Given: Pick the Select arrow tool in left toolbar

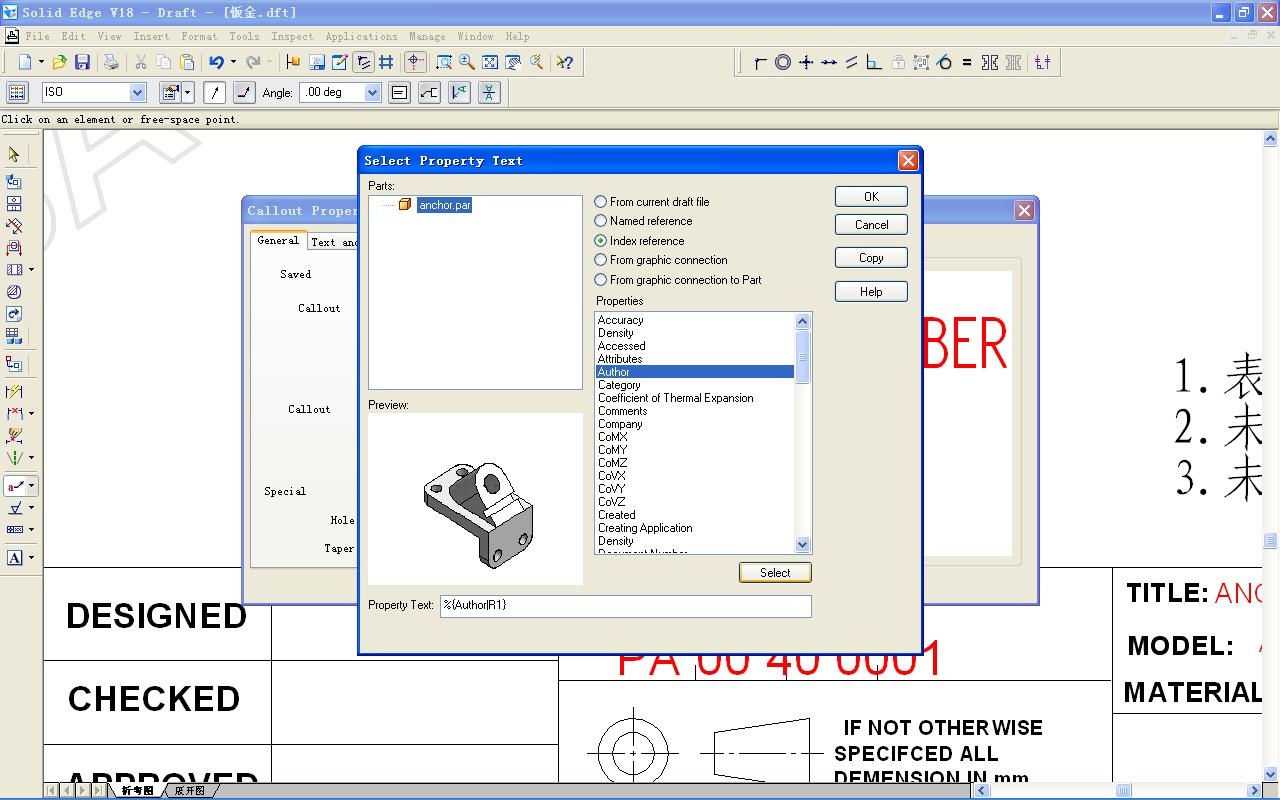Looking at the screenshot, I should (x=14, y=155).
